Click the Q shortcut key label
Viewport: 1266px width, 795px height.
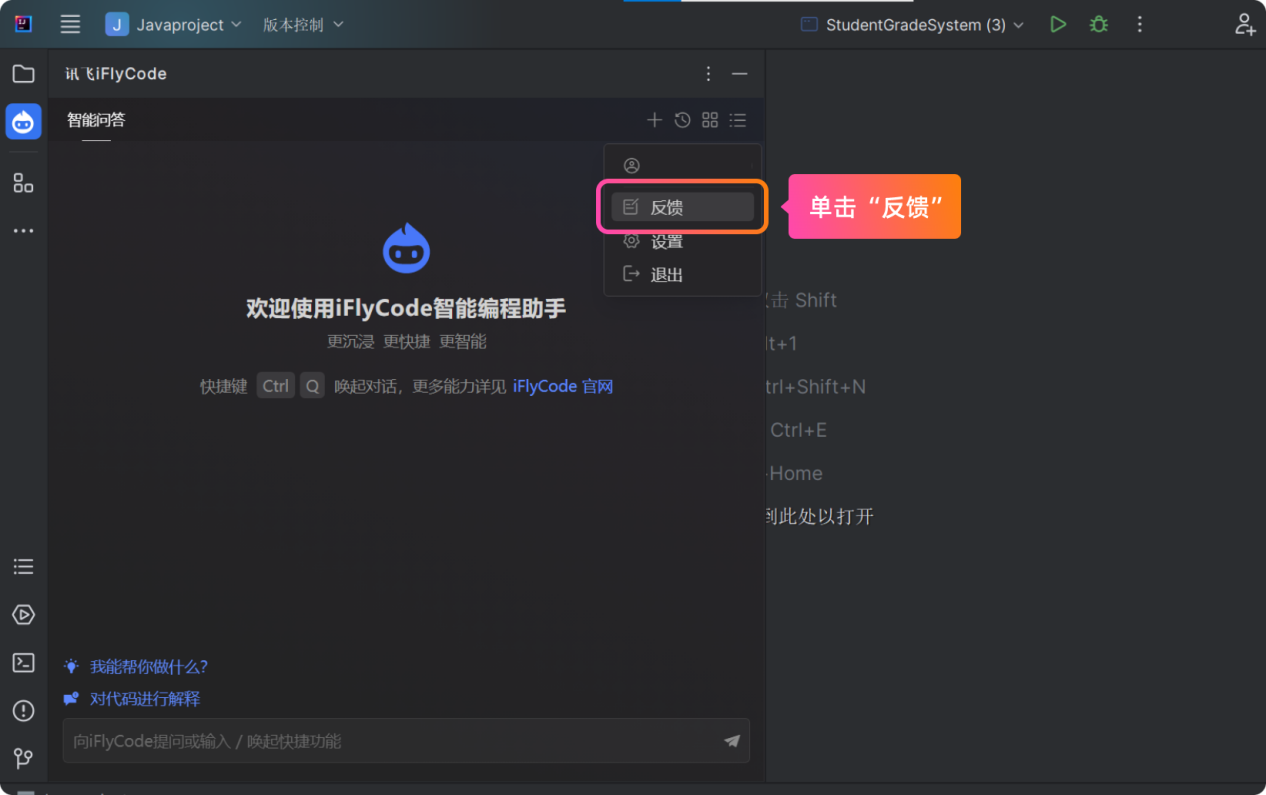coord(313,386)
